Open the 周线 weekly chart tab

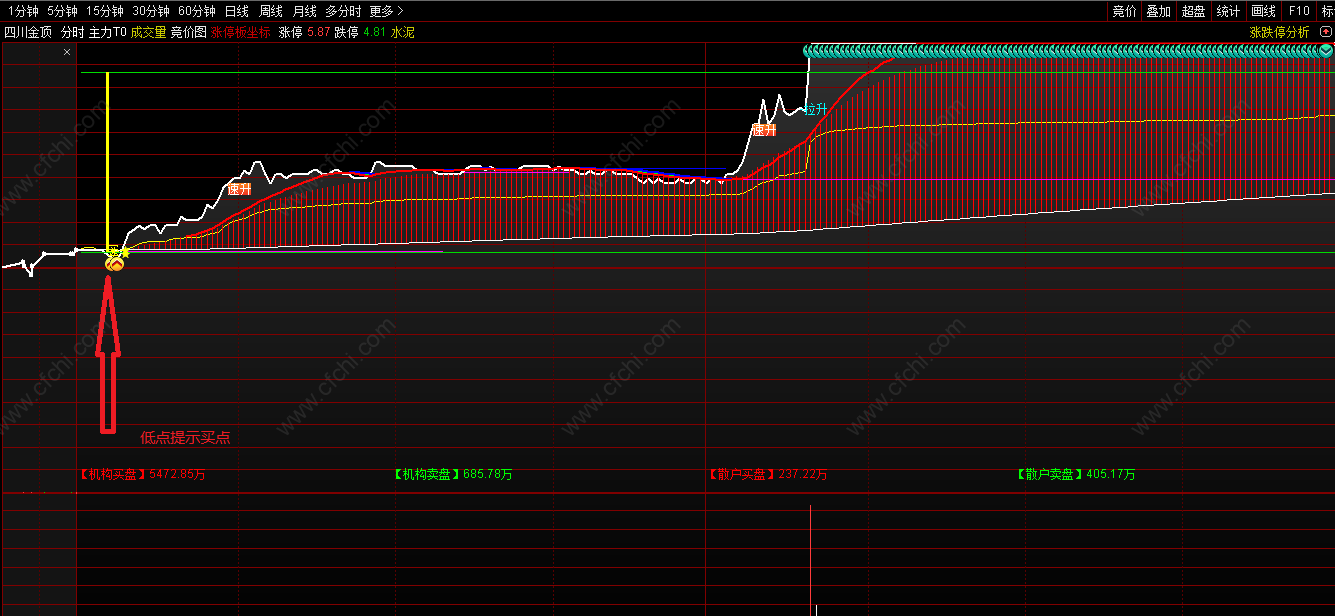click(x=271, y=11)
